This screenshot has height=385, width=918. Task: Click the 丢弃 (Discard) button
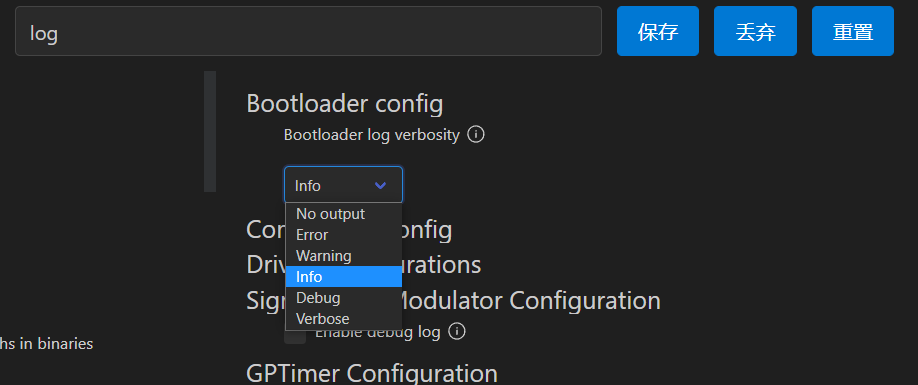click(x=755, y=31)
